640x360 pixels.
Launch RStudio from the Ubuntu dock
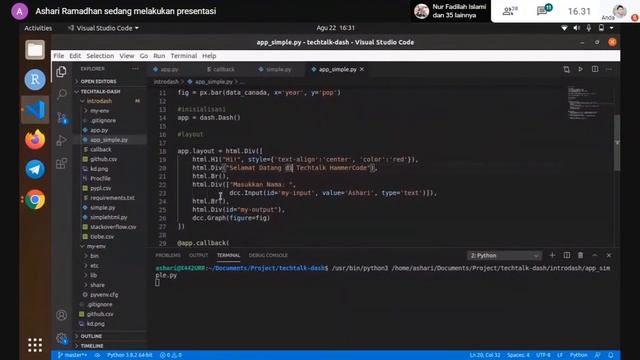[35, 79]
